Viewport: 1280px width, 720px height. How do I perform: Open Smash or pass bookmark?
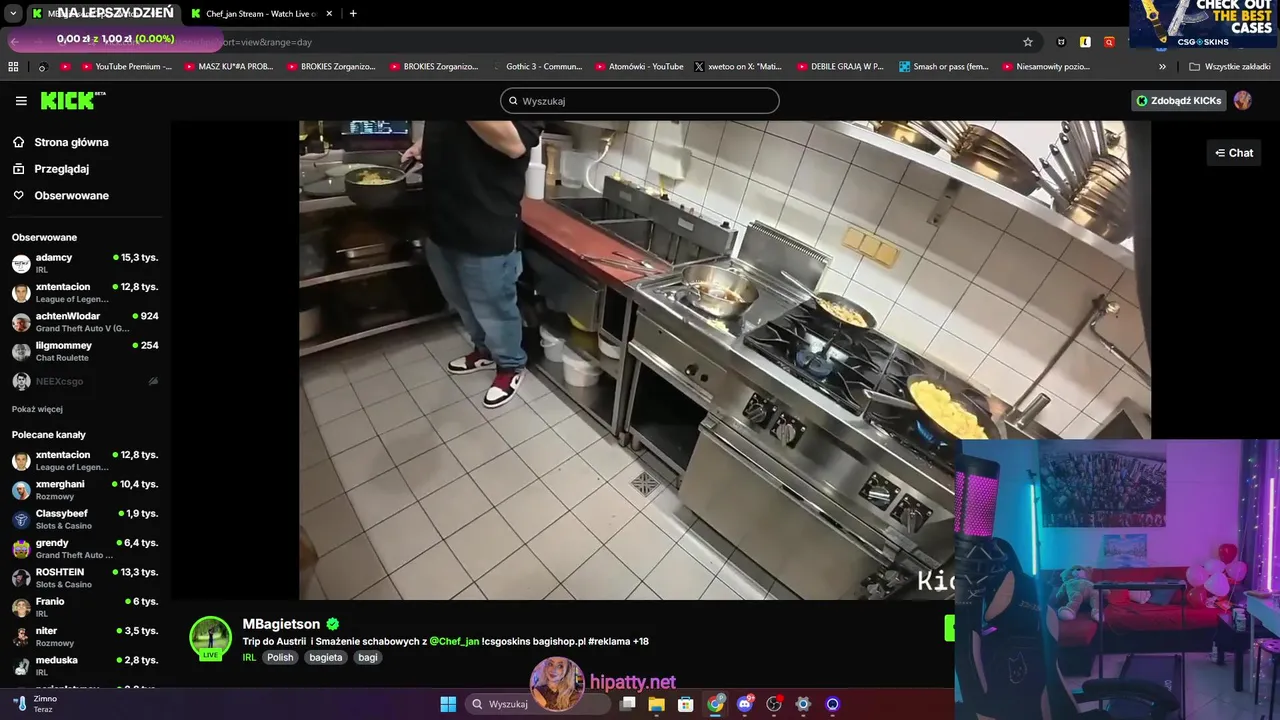click(944, 67)
